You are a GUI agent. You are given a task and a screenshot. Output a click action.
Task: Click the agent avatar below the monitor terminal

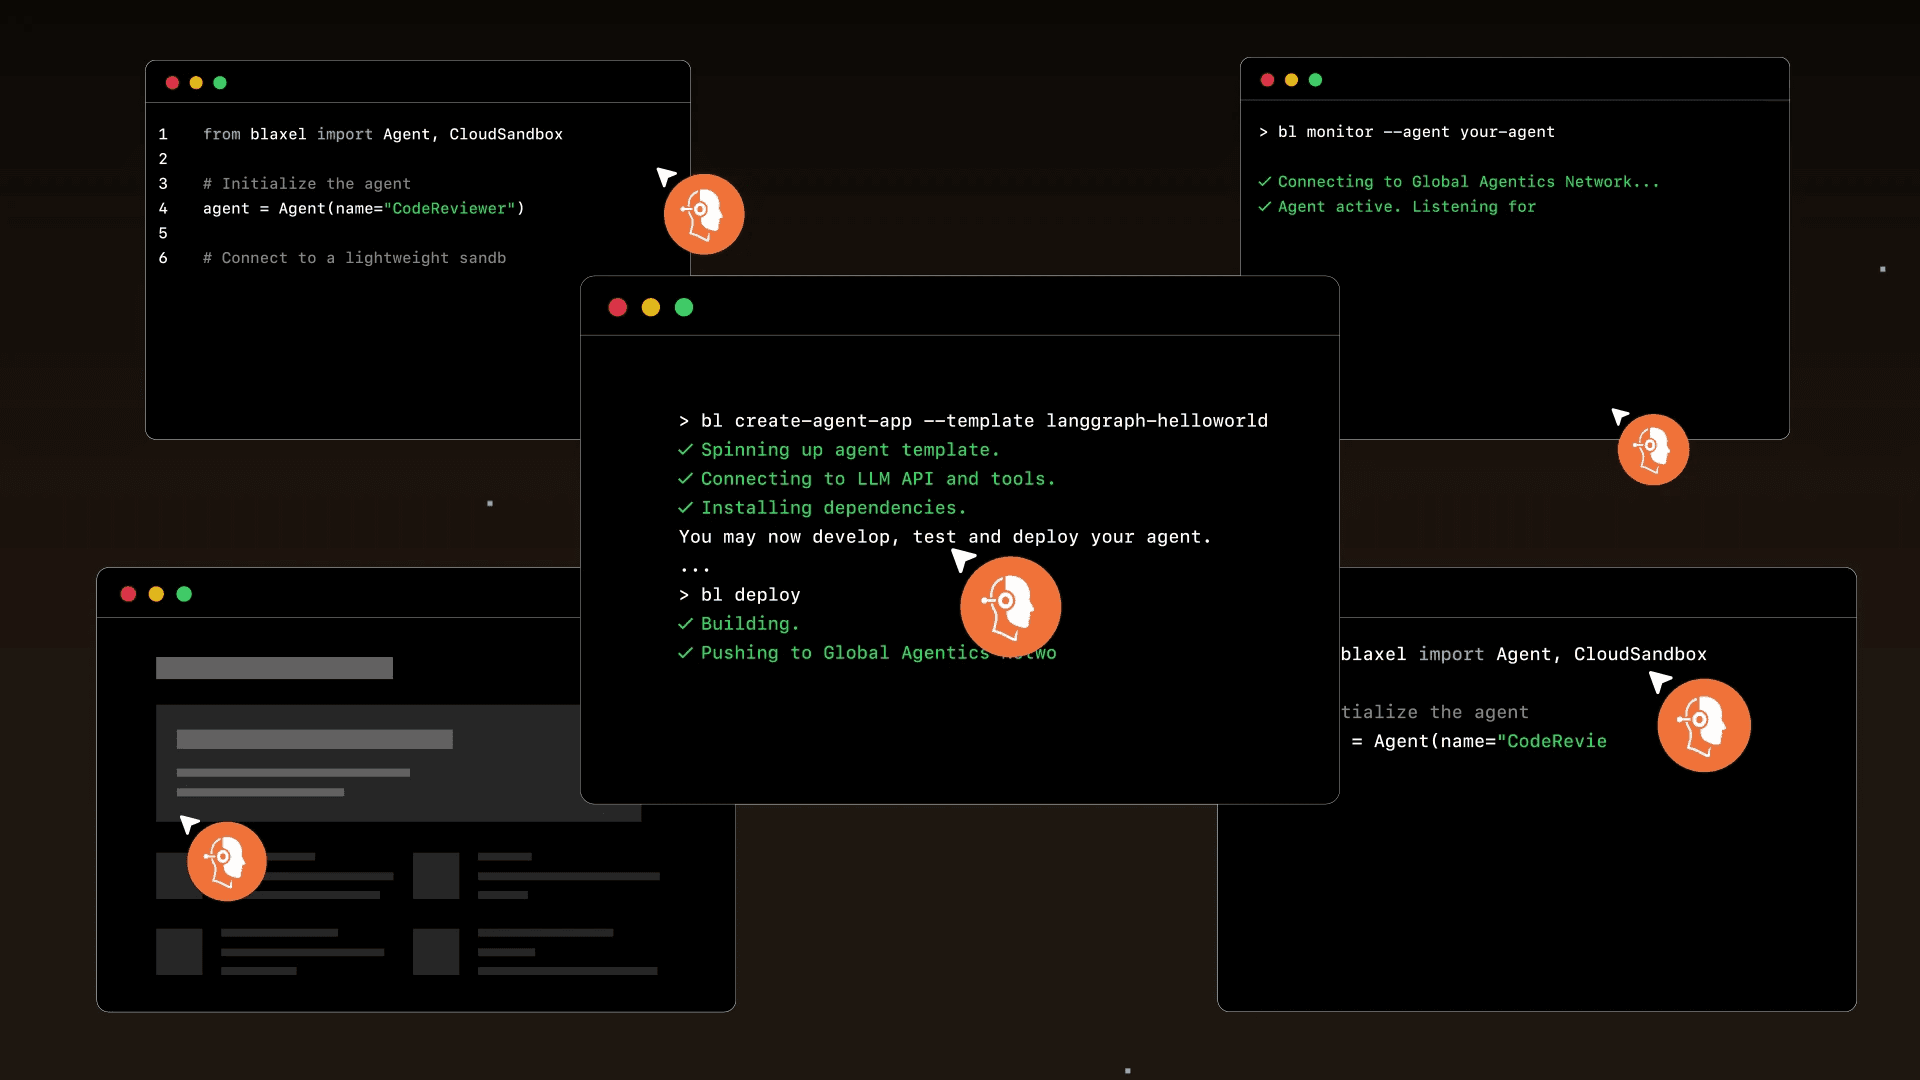1653,449
